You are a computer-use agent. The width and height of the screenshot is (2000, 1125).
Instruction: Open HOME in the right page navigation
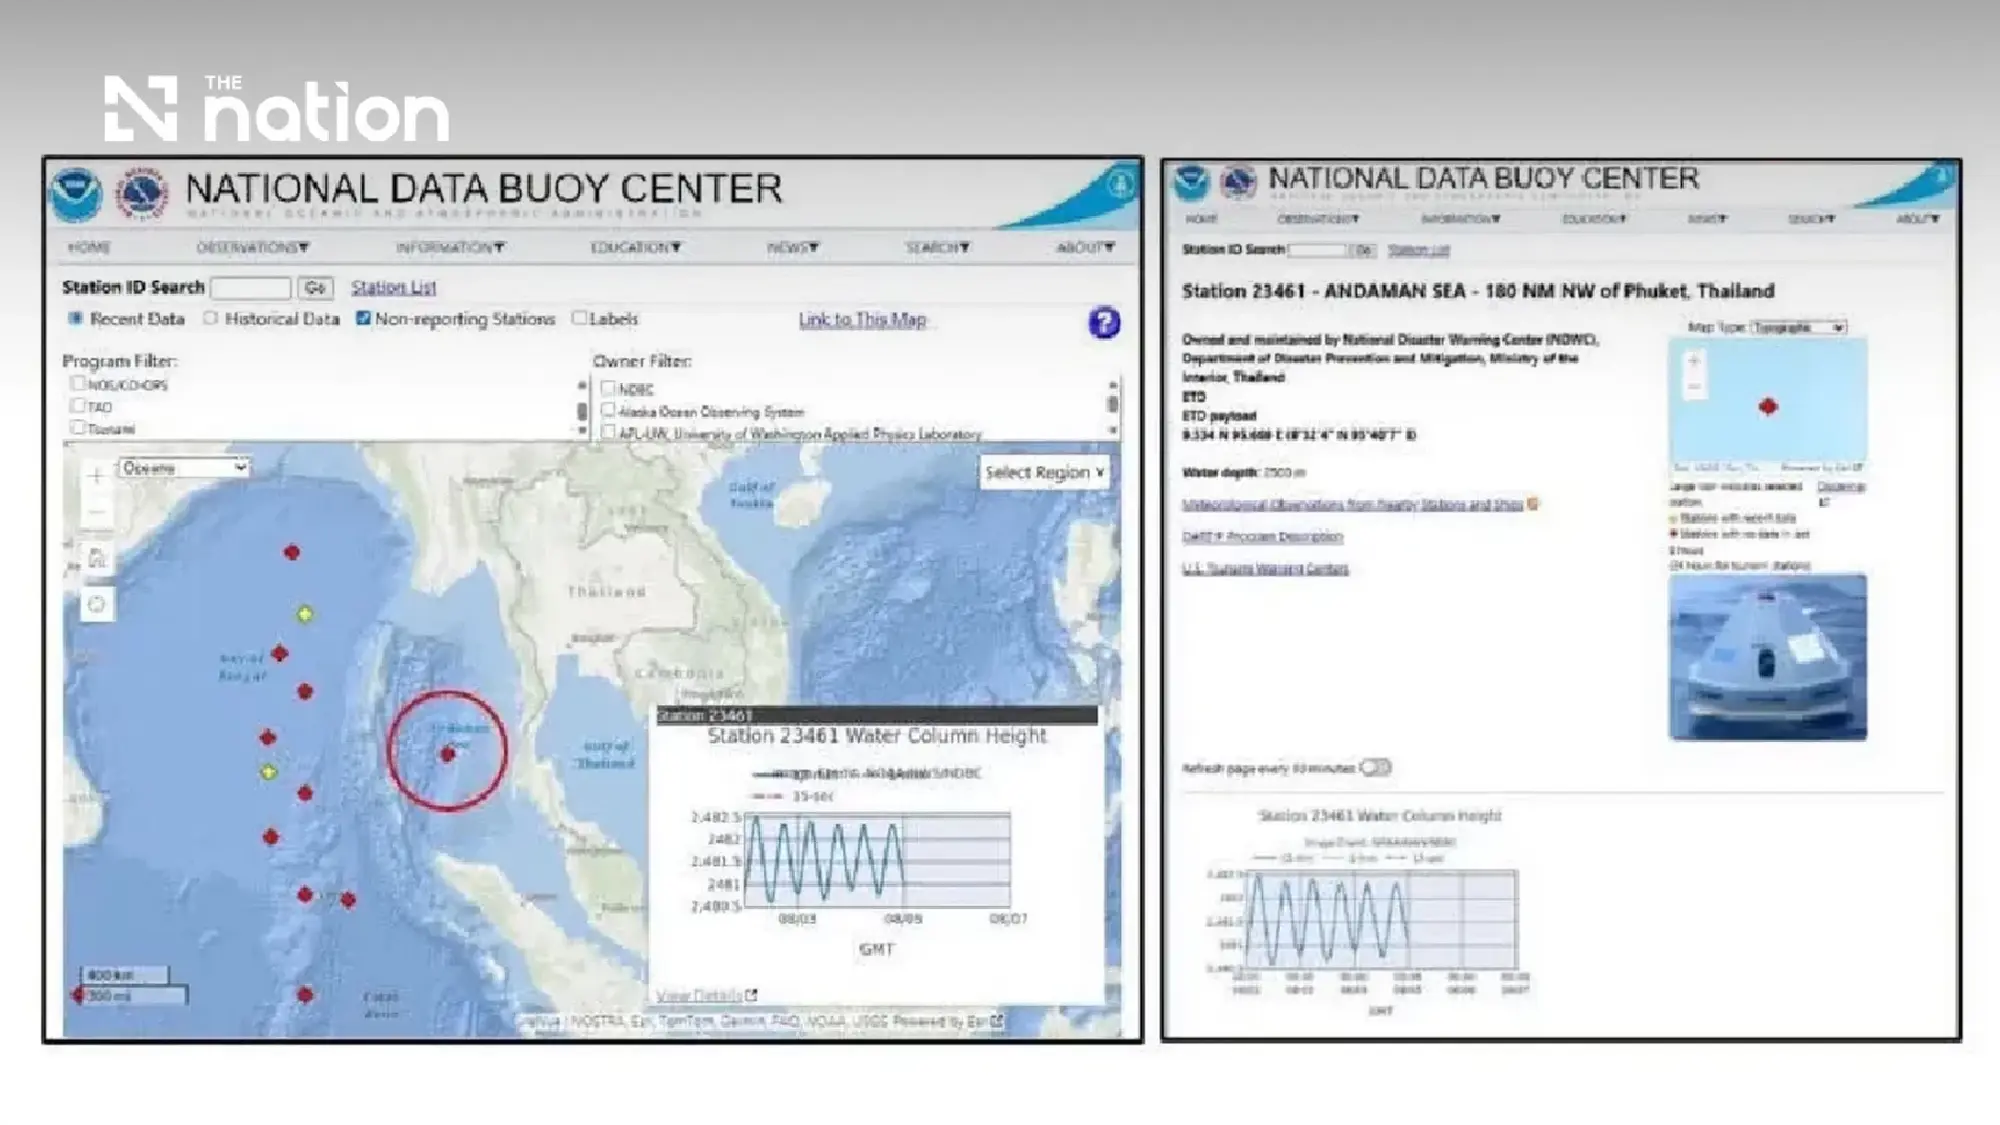pyautogui.click(x=1202, y=219)
